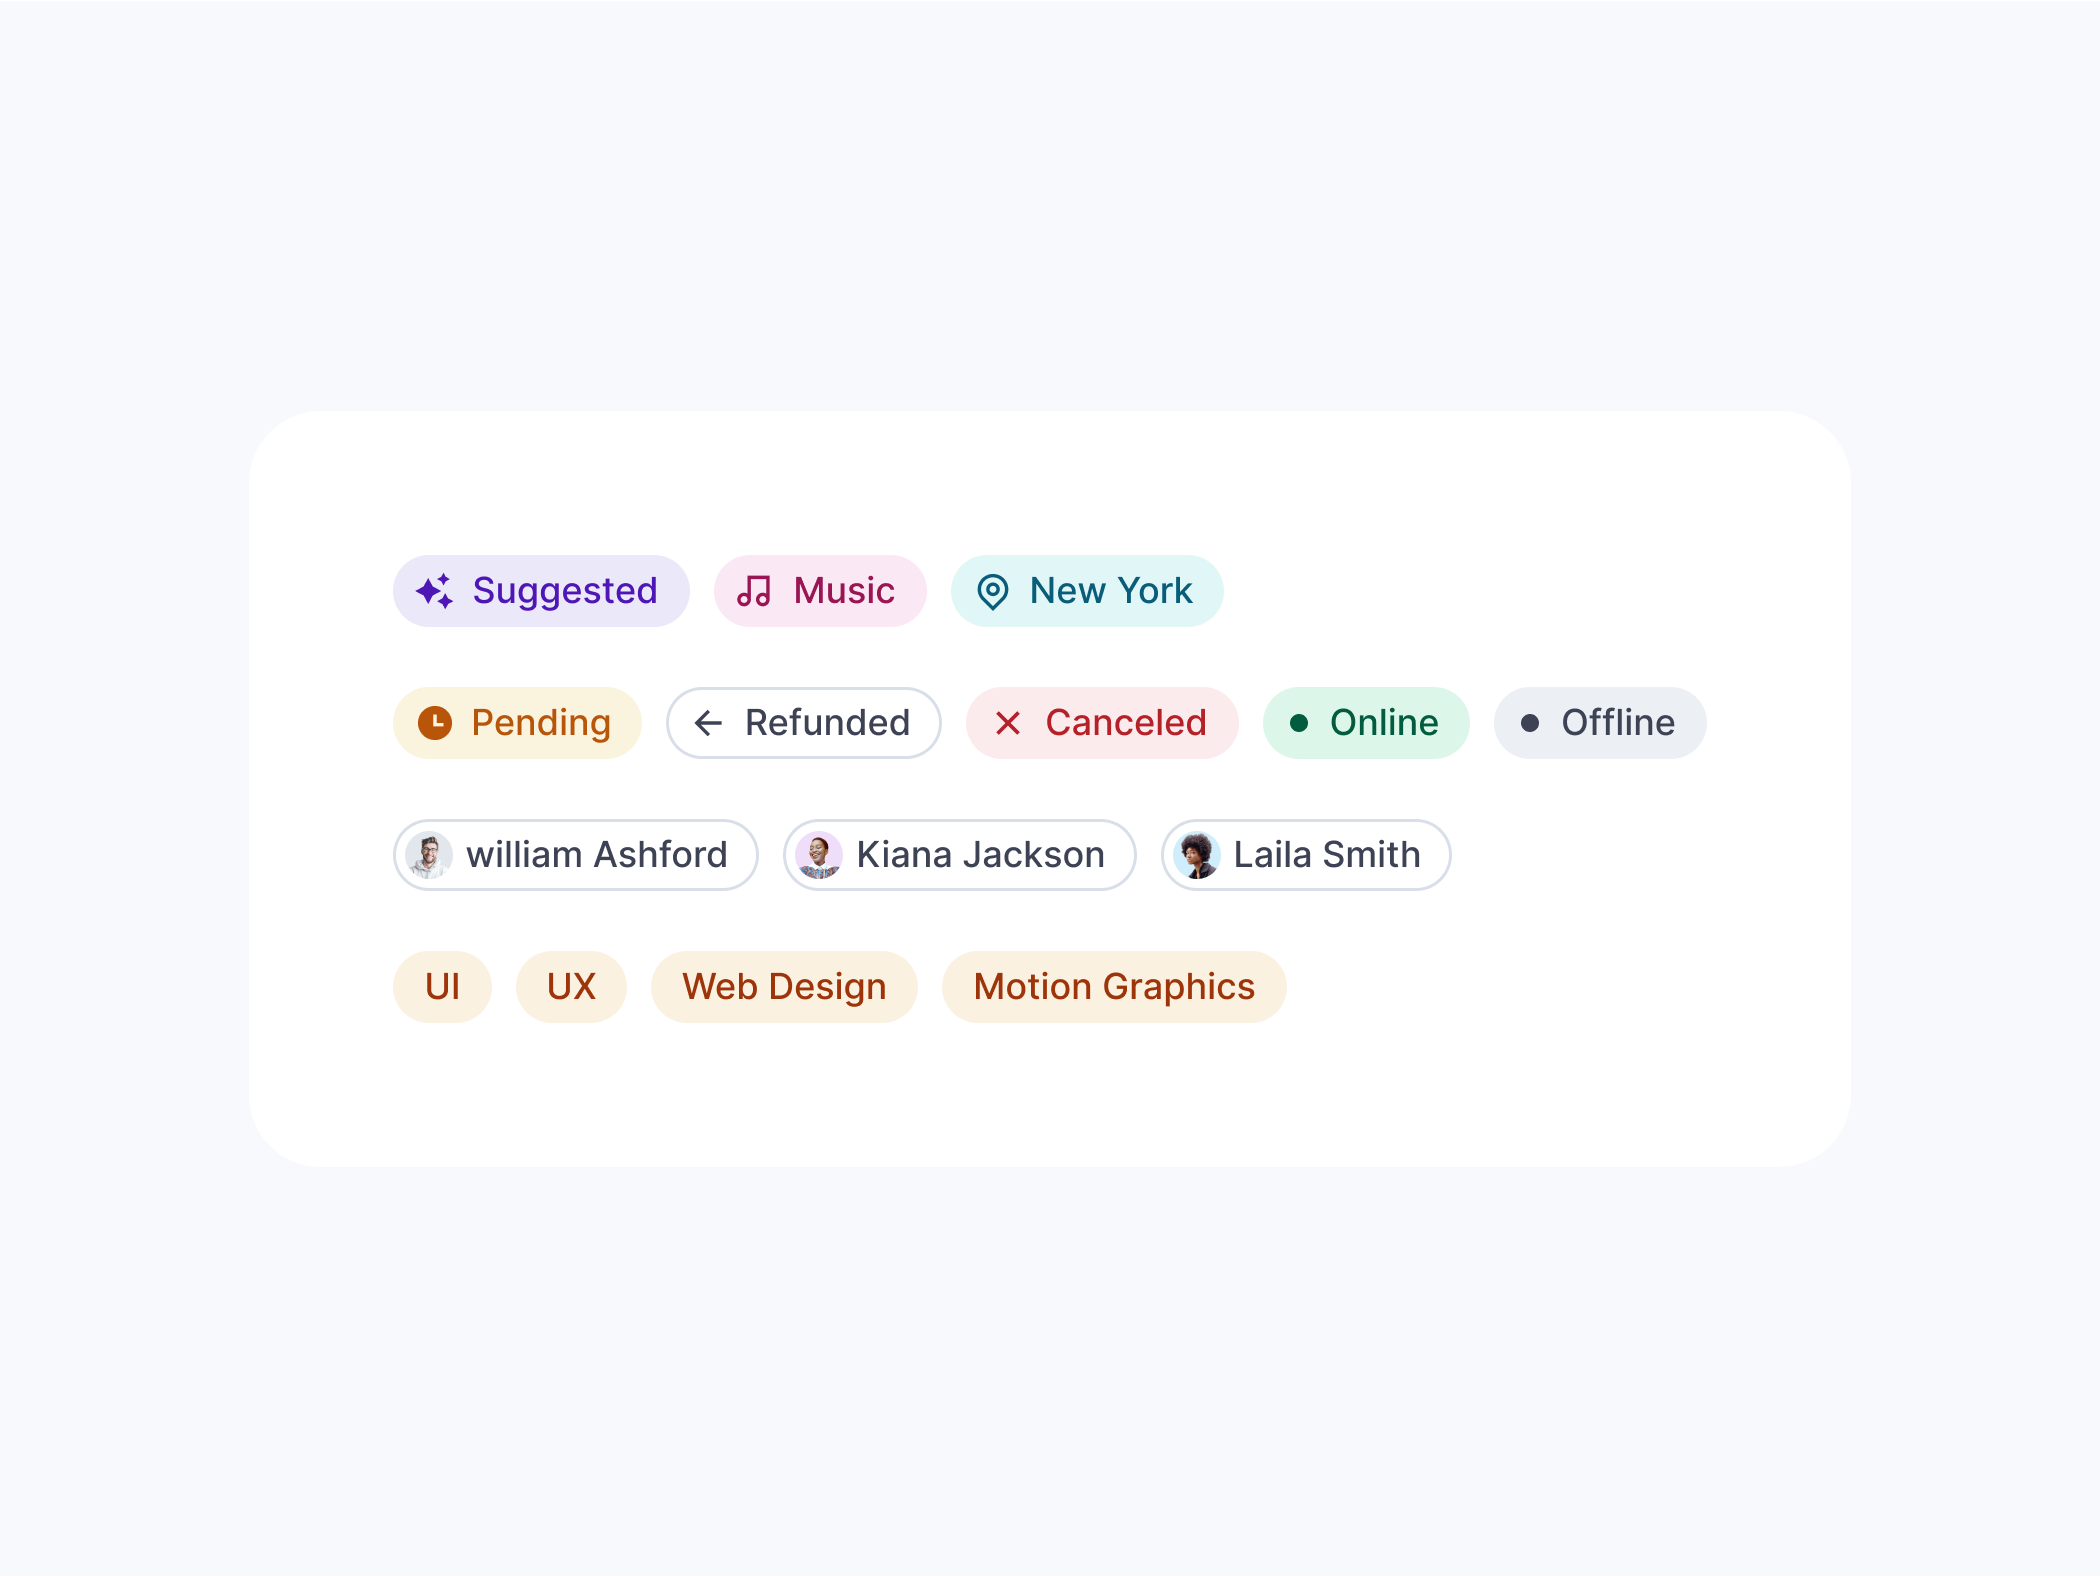The width and height of the screenshot is (2100, 1576).
Task: Select the UX skill tag
Action: click(571, 986)
